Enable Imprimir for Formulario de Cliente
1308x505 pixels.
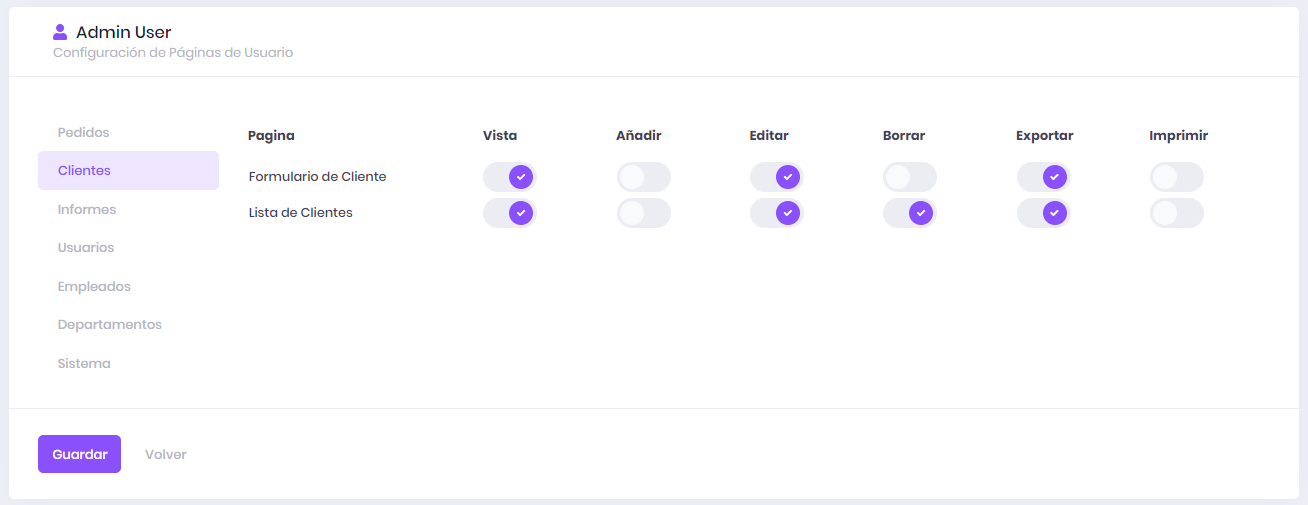pyautogui.click(x=1176, y=177)
